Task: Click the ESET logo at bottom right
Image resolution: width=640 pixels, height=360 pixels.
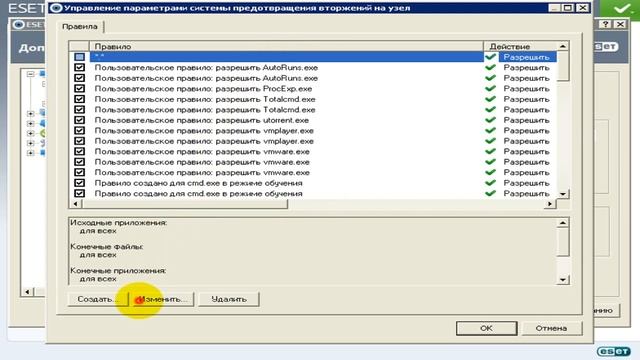Action: pyautogui.click(x=614, y=351)
